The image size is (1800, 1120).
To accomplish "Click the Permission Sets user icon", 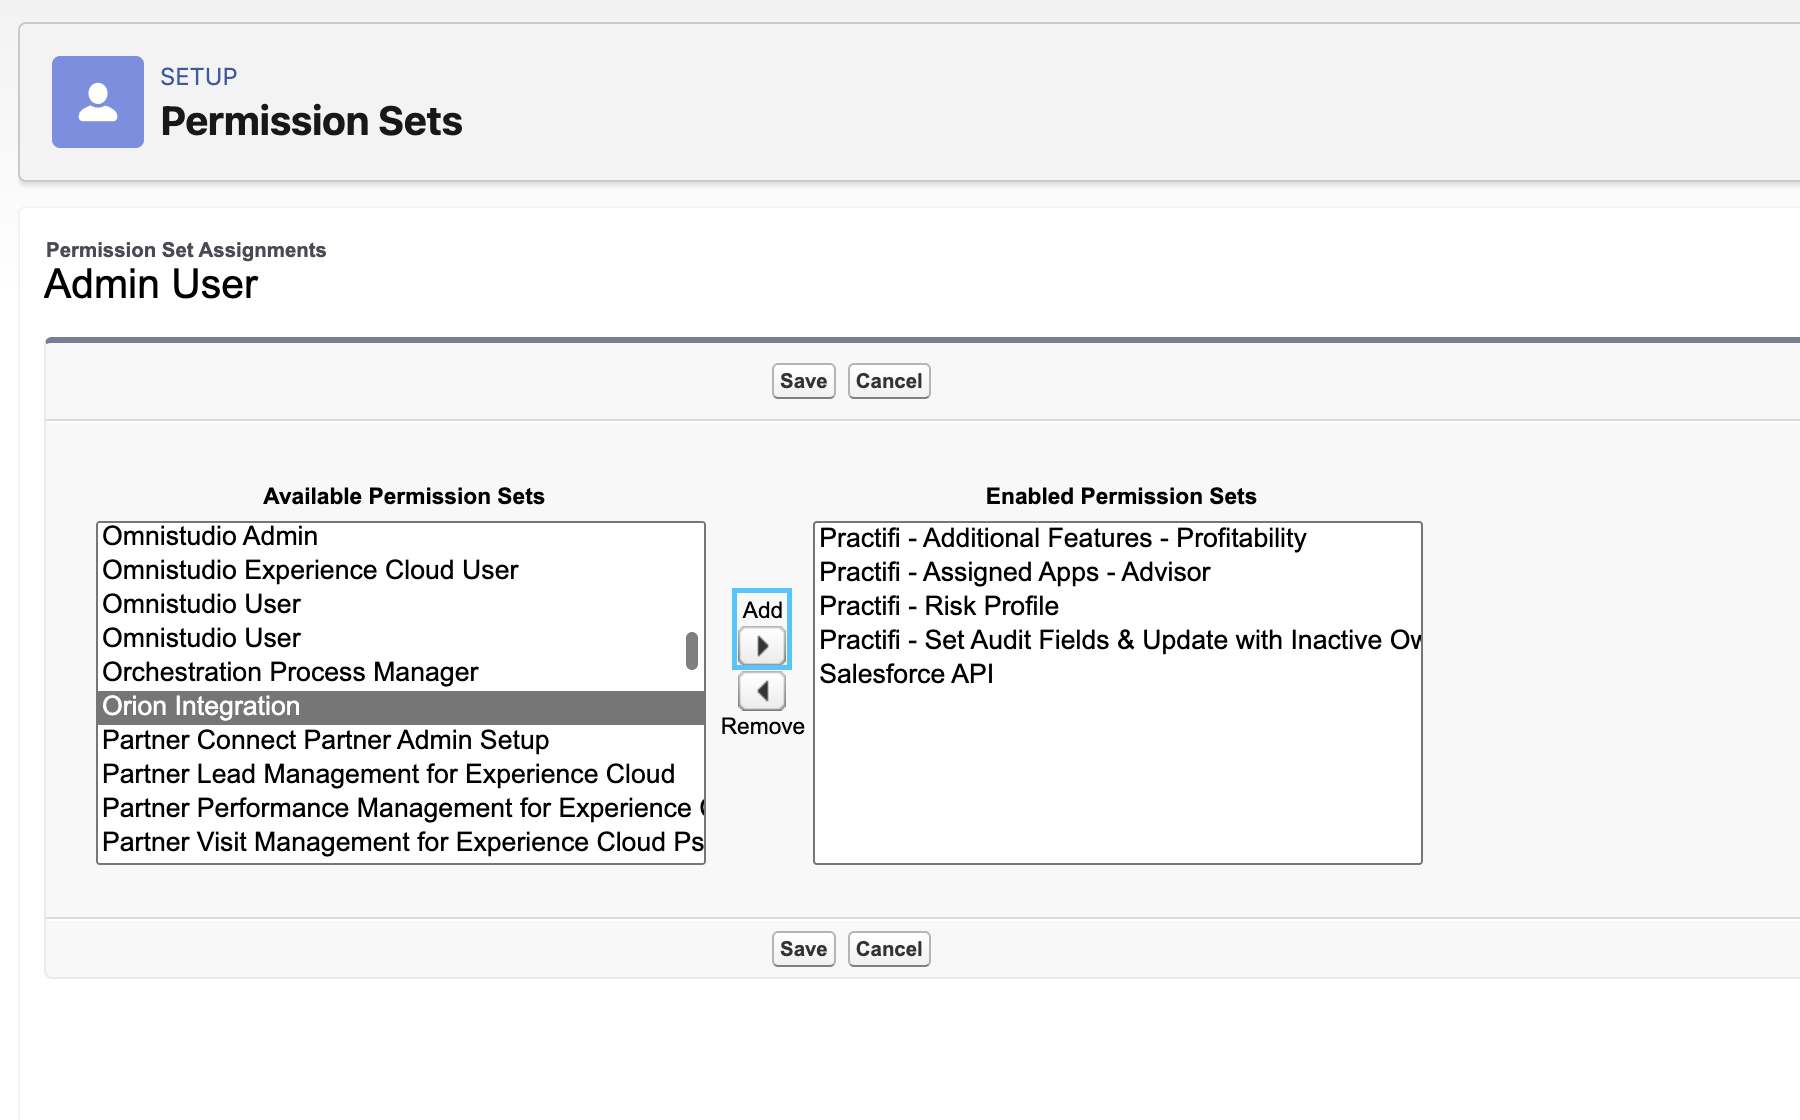I will 98,102.
